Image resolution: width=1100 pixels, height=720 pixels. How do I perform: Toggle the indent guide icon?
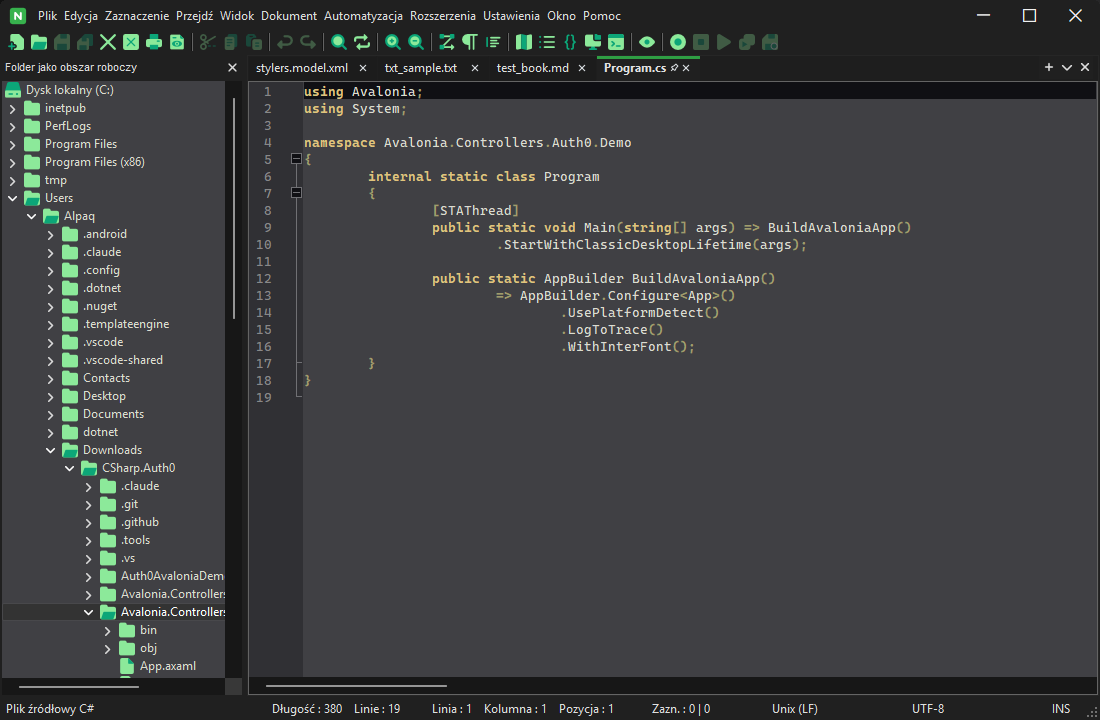pyautogui.click(x=492, y=42)
